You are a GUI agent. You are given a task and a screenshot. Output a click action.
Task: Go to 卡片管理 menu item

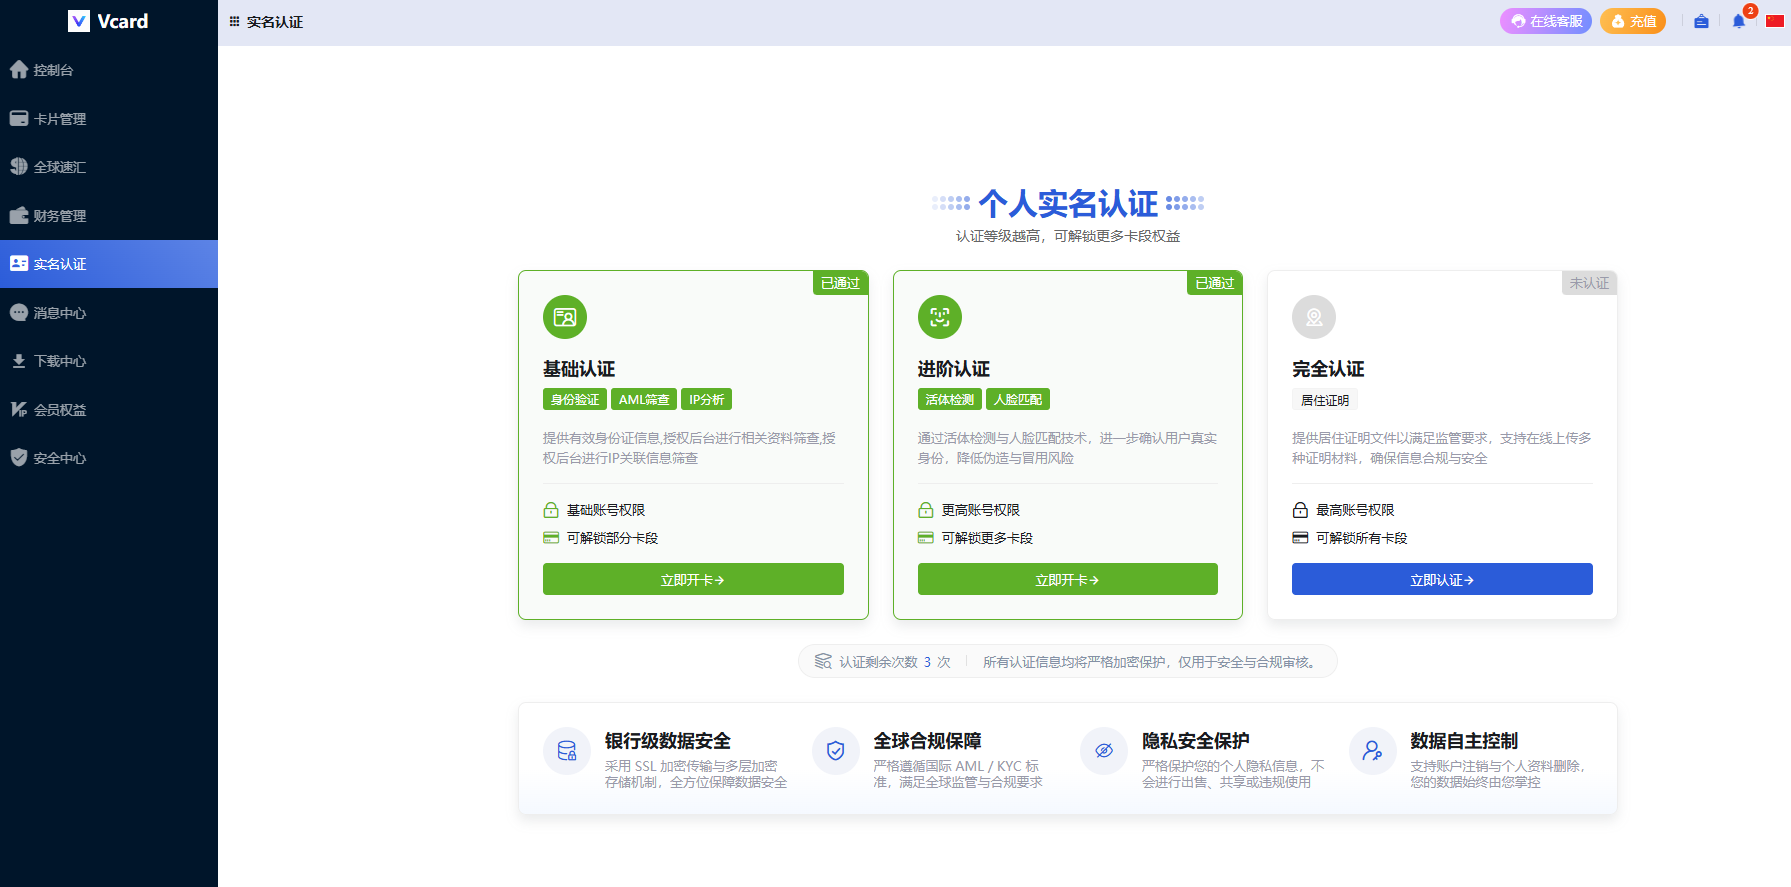pos(109,118)
